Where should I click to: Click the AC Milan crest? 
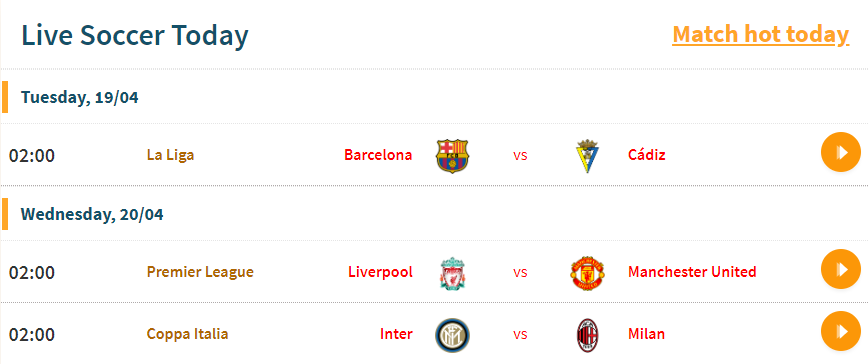coord(587,335)
